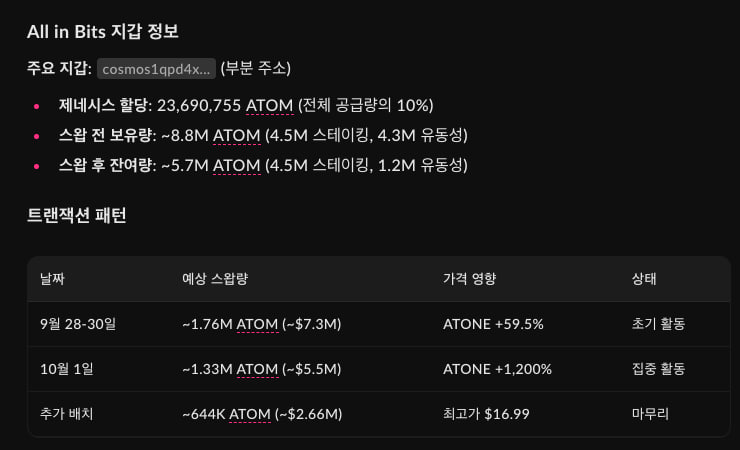
Task: Click the "10월 1일" date cell
Action: [x=66, y=369]
